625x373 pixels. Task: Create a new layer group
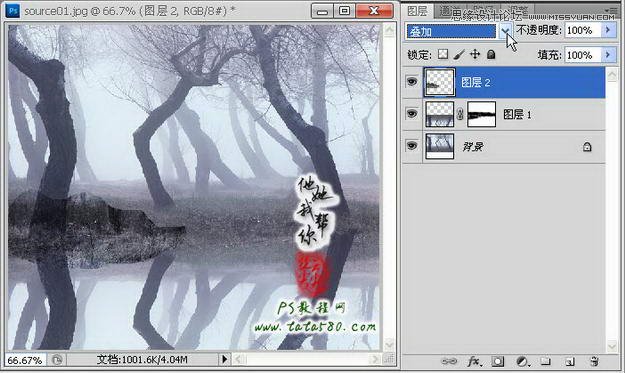pos(545,361)
